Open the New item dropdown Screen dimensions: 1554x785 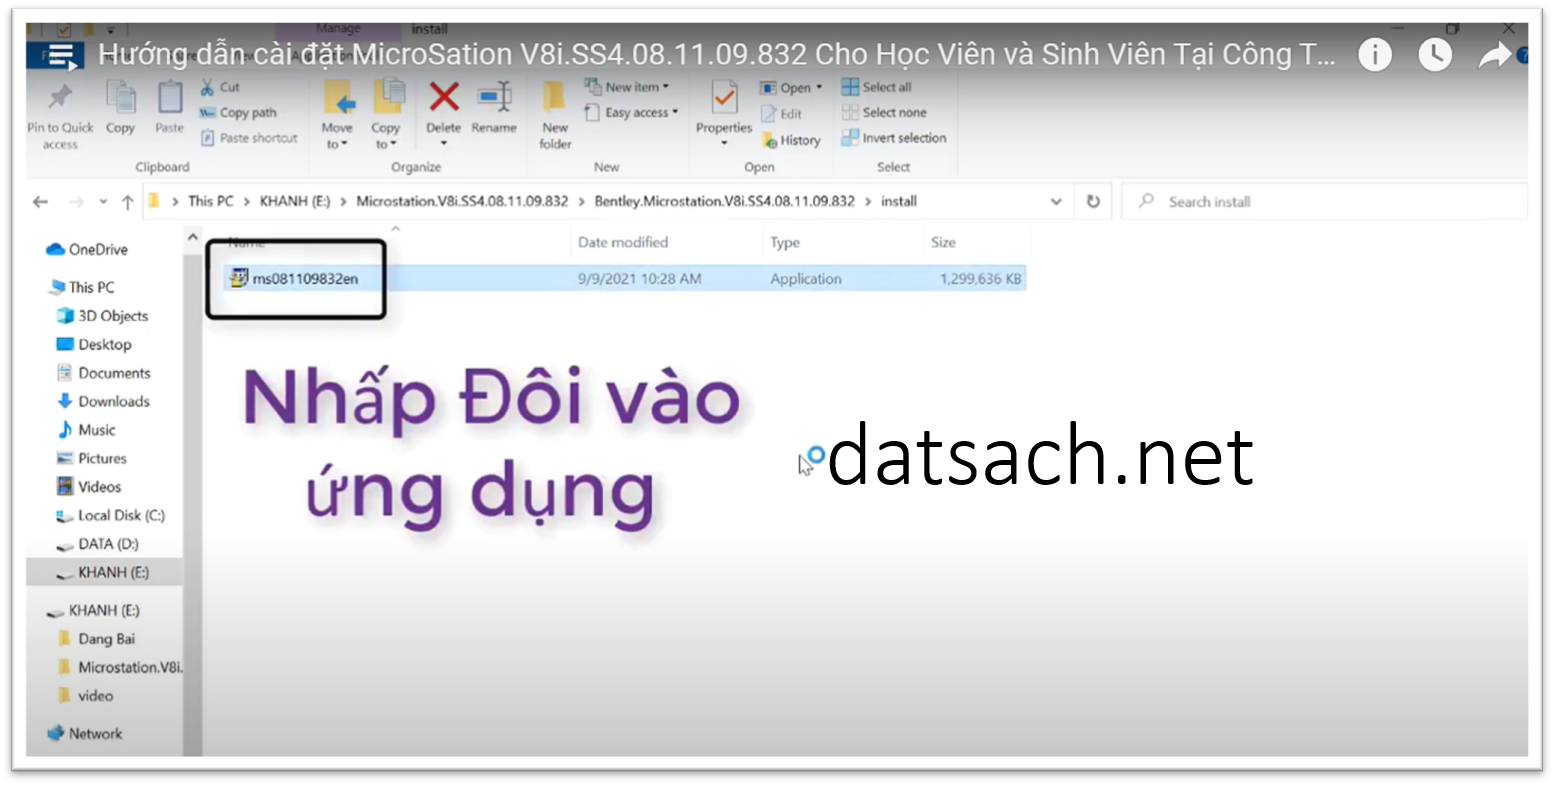pyautogui.click(x=627, y=87)
